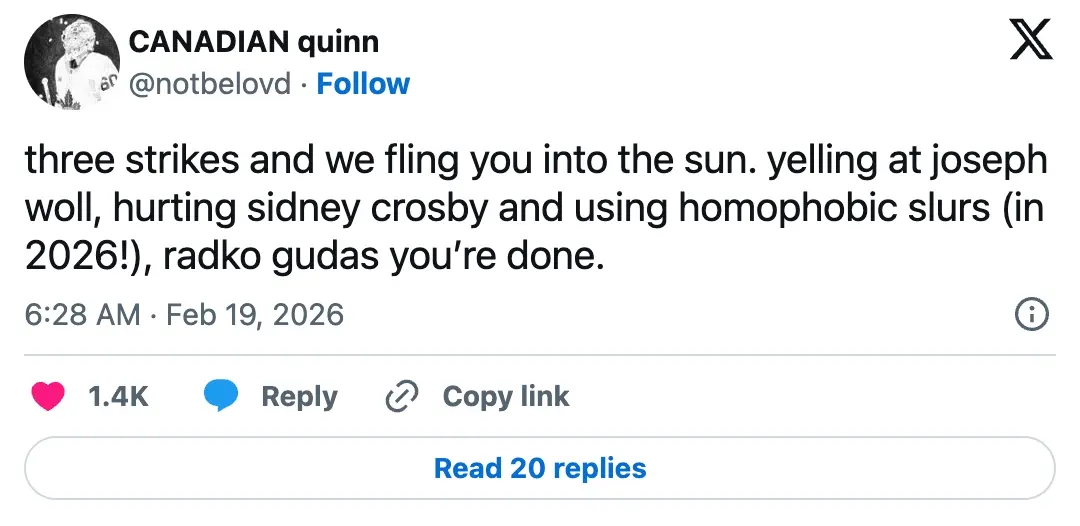Click the blue reply speech bubble icon
Image resolution: width=1080 pixels, height=526 pixels.
221,397
